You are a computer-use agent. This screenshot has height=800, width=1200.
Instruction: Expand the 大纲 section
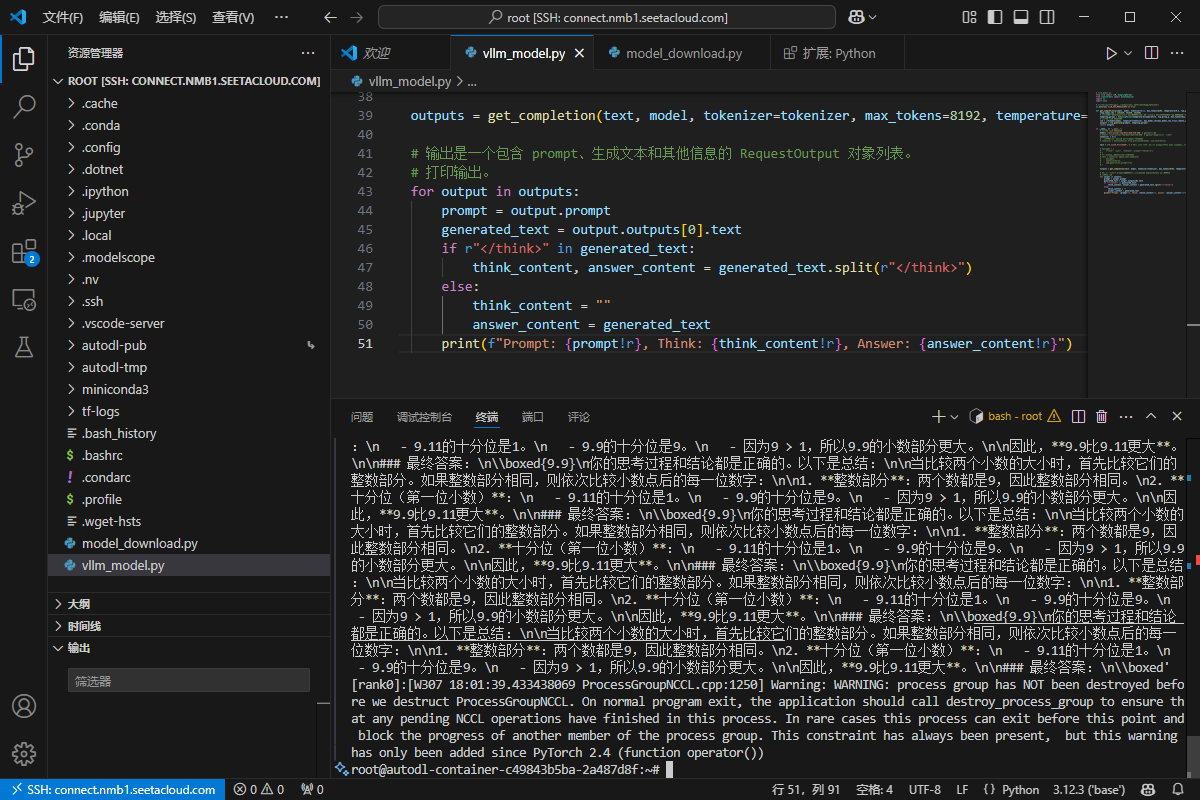coord(189,604)
